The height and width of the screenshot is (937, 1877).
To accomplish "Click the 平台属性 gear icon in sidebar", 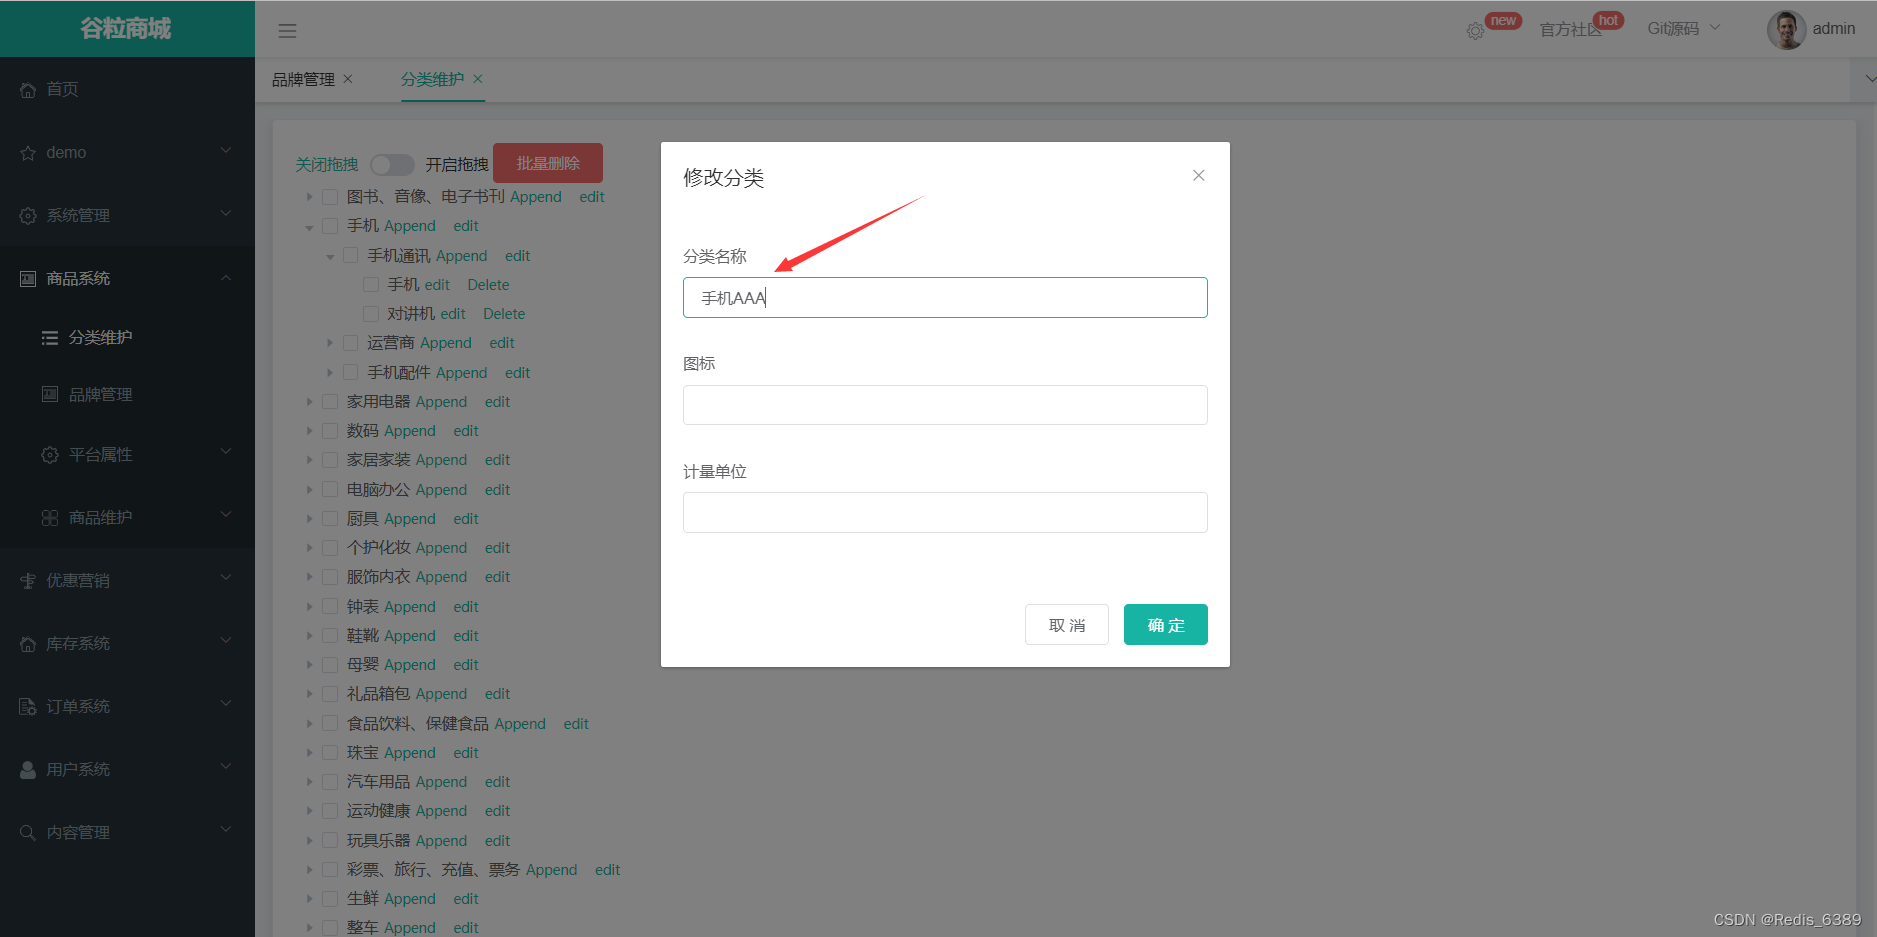I will point(50,455).
